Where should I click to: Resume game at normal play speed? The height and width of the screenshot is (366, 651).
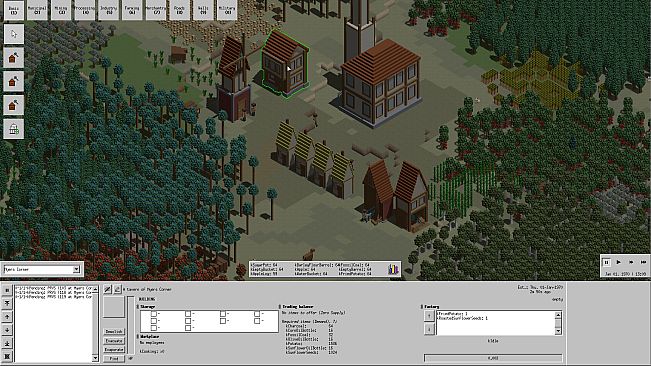point(619,262)
